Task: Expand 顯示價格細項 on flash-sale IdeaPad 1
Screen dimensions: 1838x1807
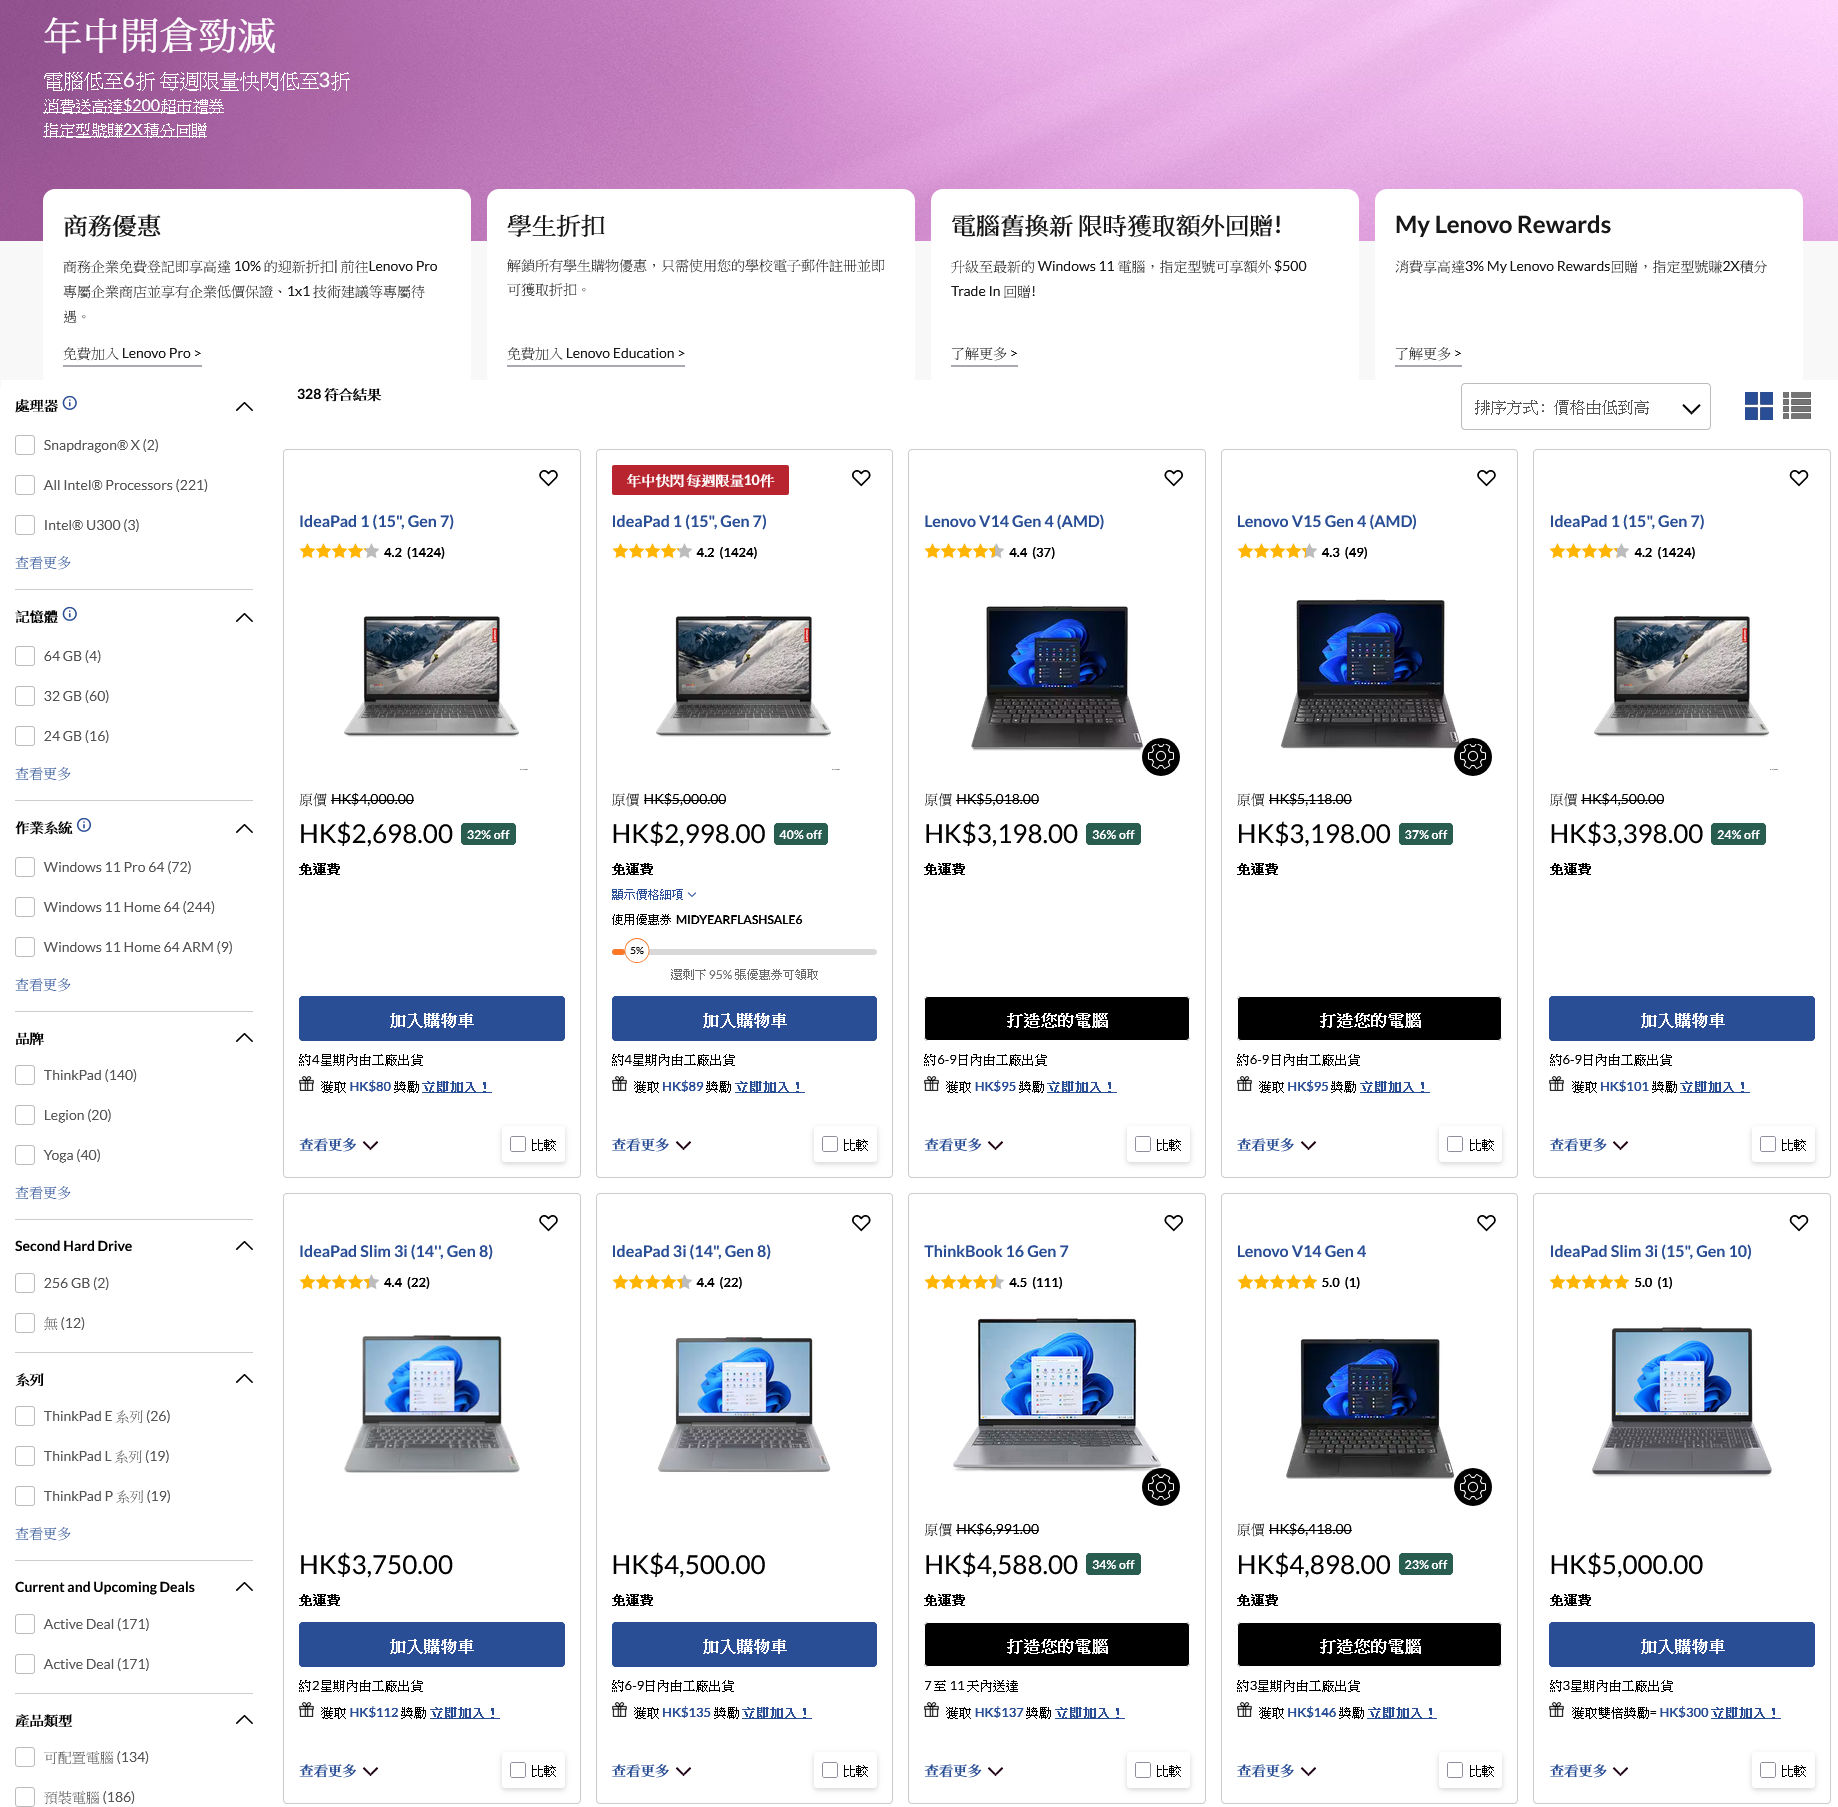Action: (x=654, y=894)
